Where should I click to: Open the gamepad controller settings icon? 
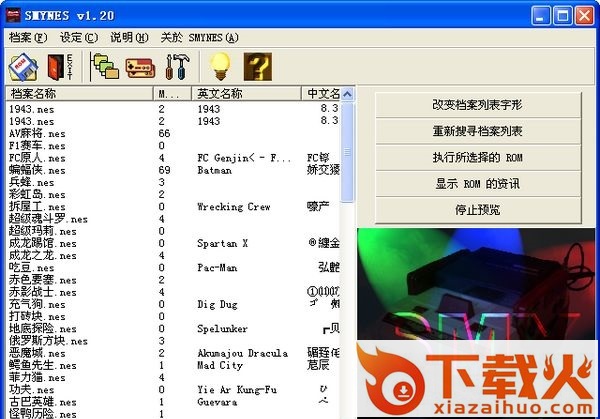140,68
